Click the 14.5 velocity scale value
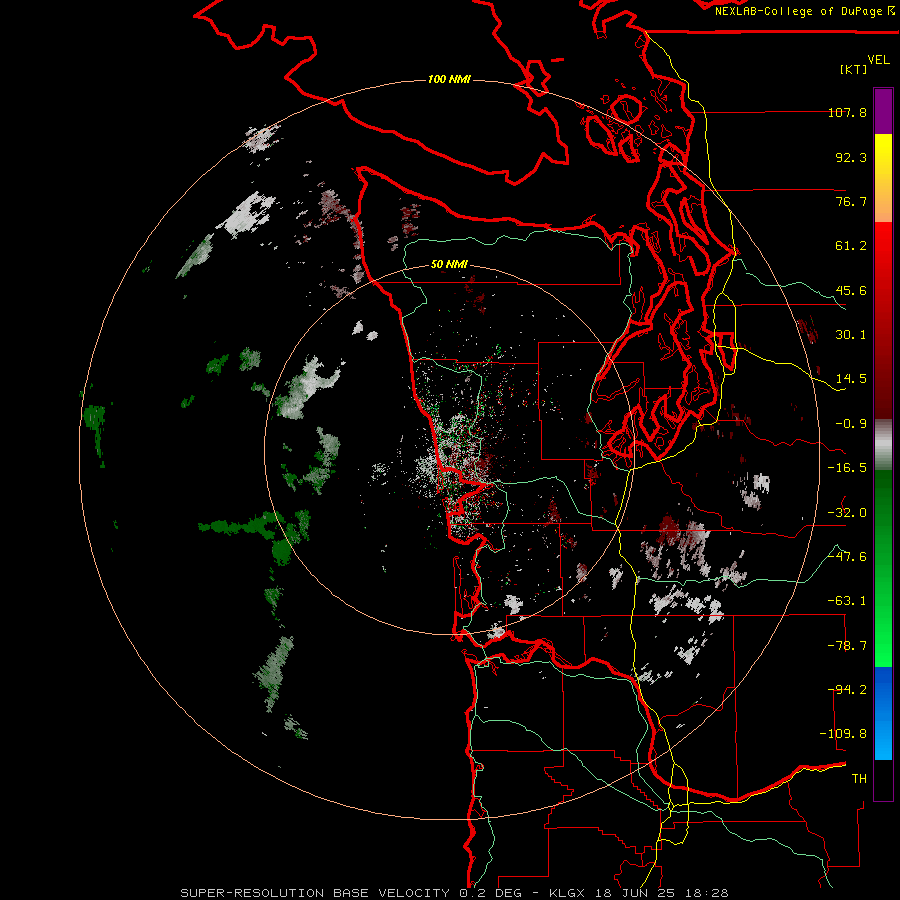The height and width of the screenshot is (900, 900). click(x=851, y=379)
